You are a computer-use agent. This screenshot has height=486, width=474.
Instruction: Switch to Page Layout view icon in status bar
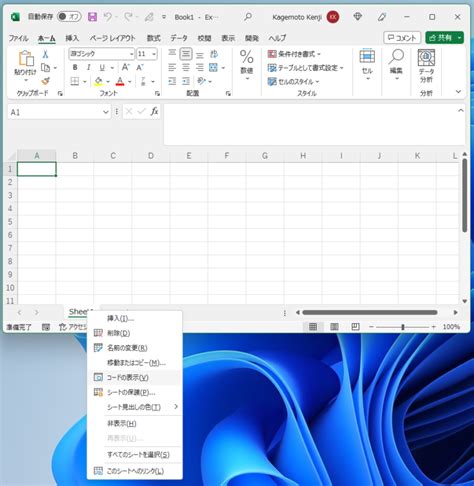tap(334, 327)
